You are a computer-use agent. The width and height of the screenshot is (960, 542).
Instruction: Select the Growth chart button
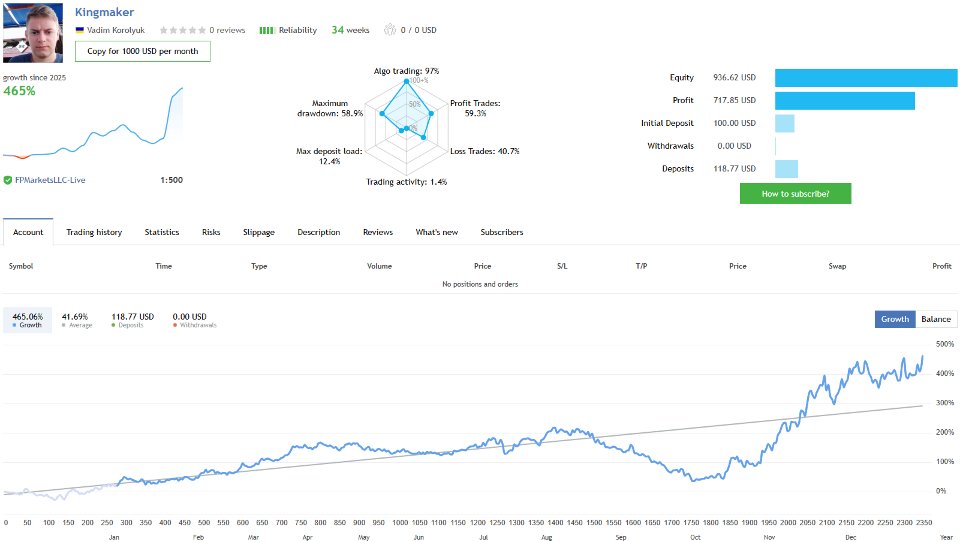tap(895, 319)
